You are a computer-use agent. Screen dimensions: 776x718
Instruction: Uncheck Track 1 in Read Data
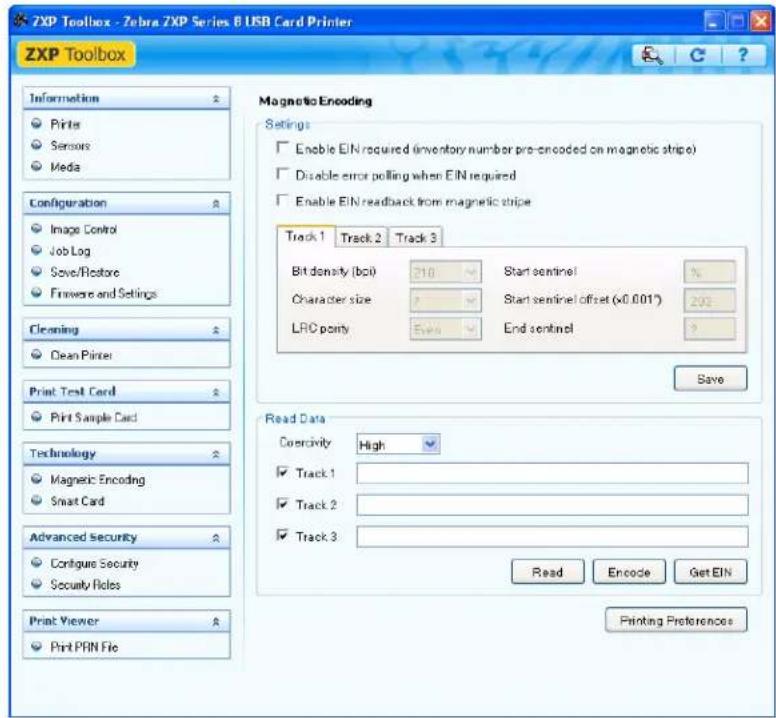point(282,472)
